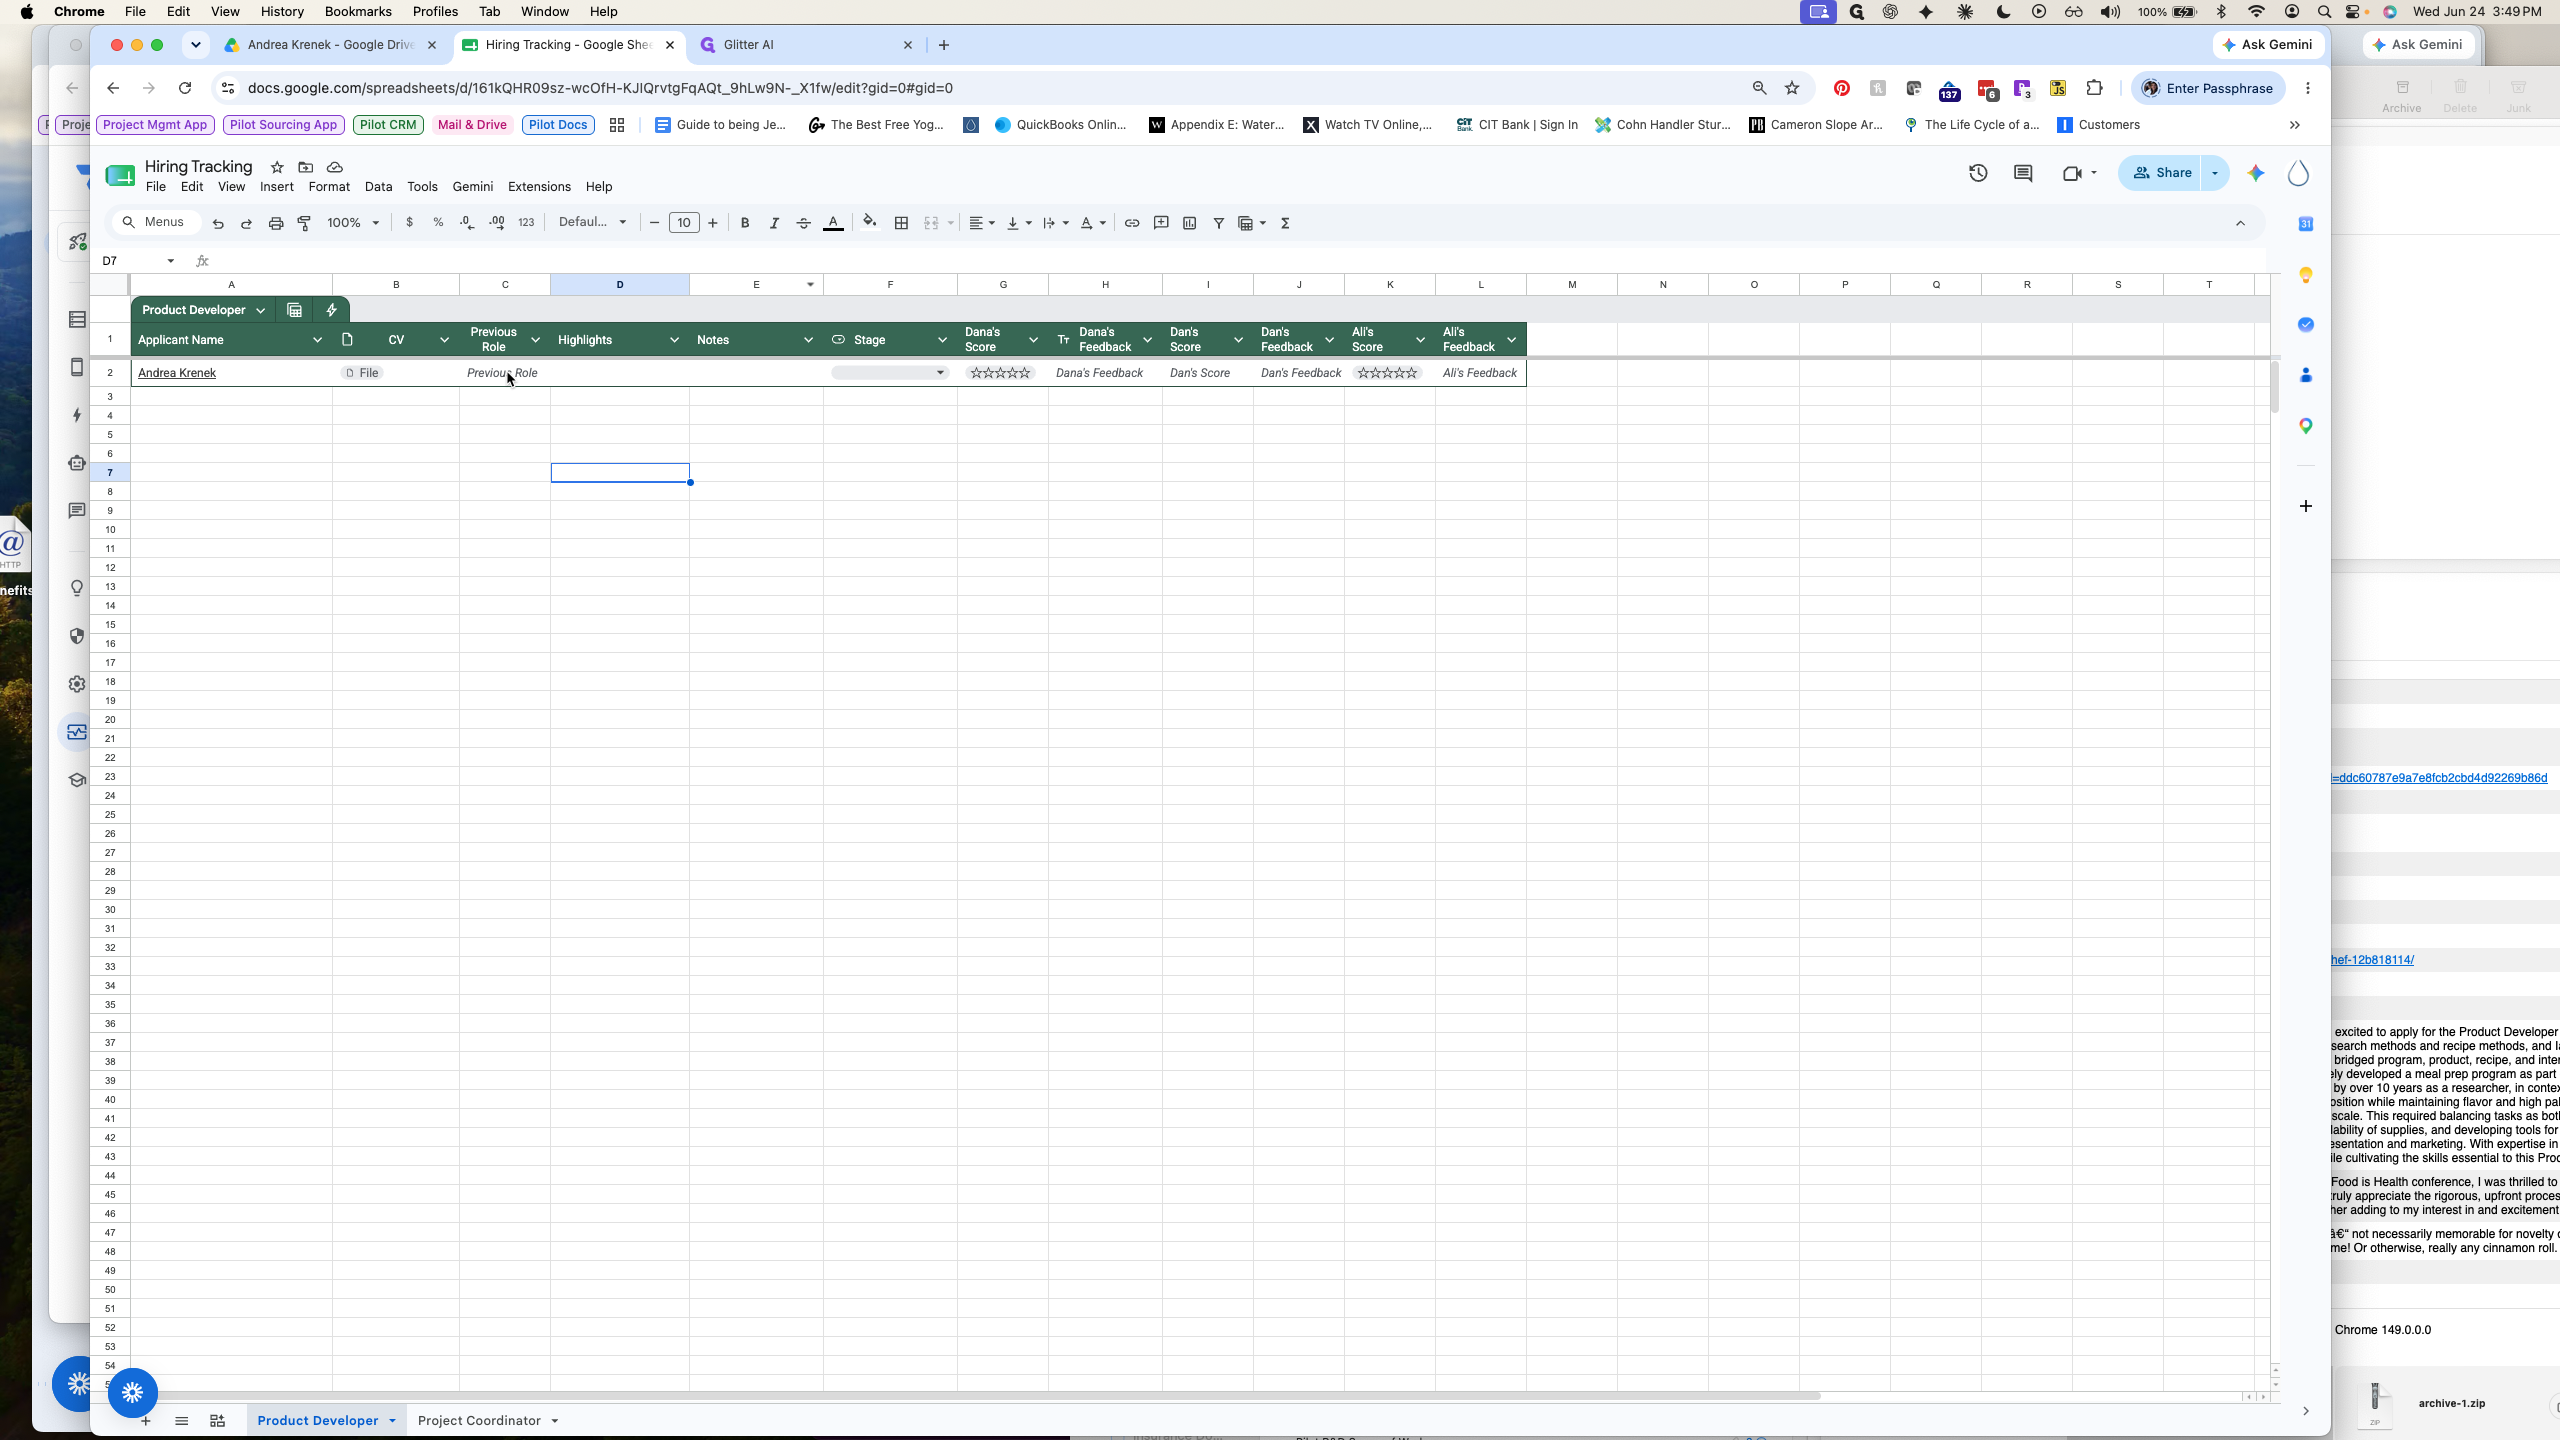This screenshot has width=2560, height=1440.
Task: Open the Name box dropdown arrow
Action: tap(171, 261)
